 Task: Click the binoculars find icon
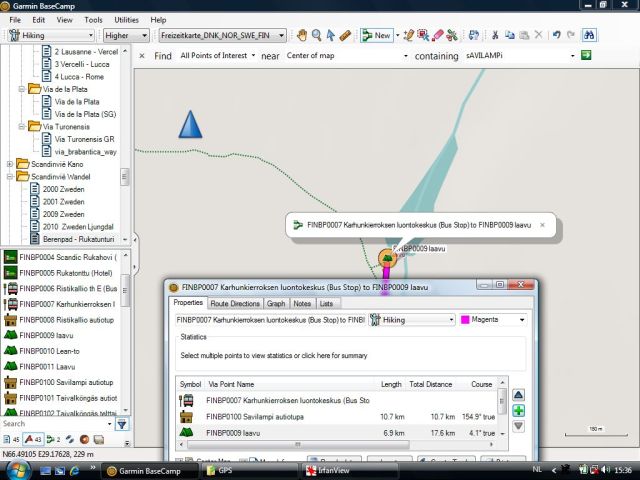[591, 35]
